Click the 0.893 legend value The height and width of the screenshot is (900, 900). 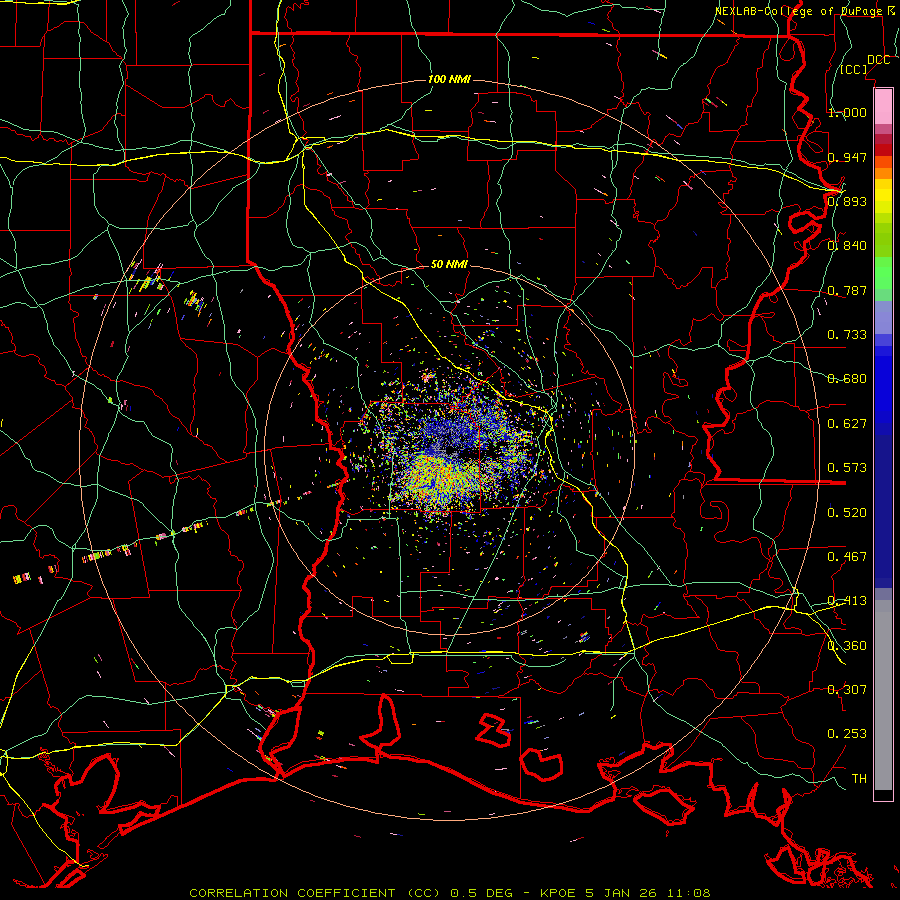pos(847,201)
